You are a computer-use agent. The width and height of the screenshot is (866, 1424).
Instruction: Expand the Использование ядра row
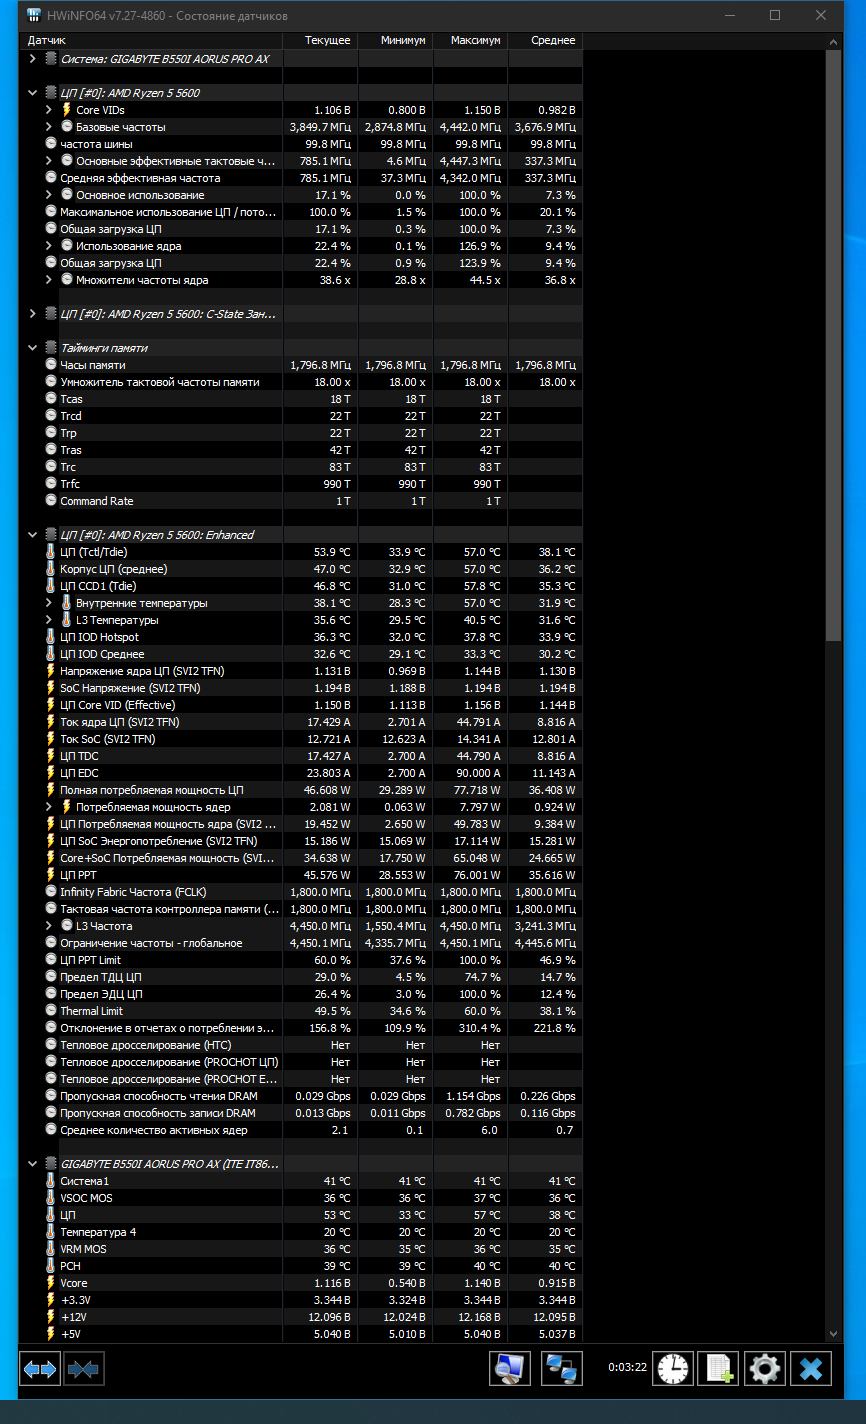49,246
